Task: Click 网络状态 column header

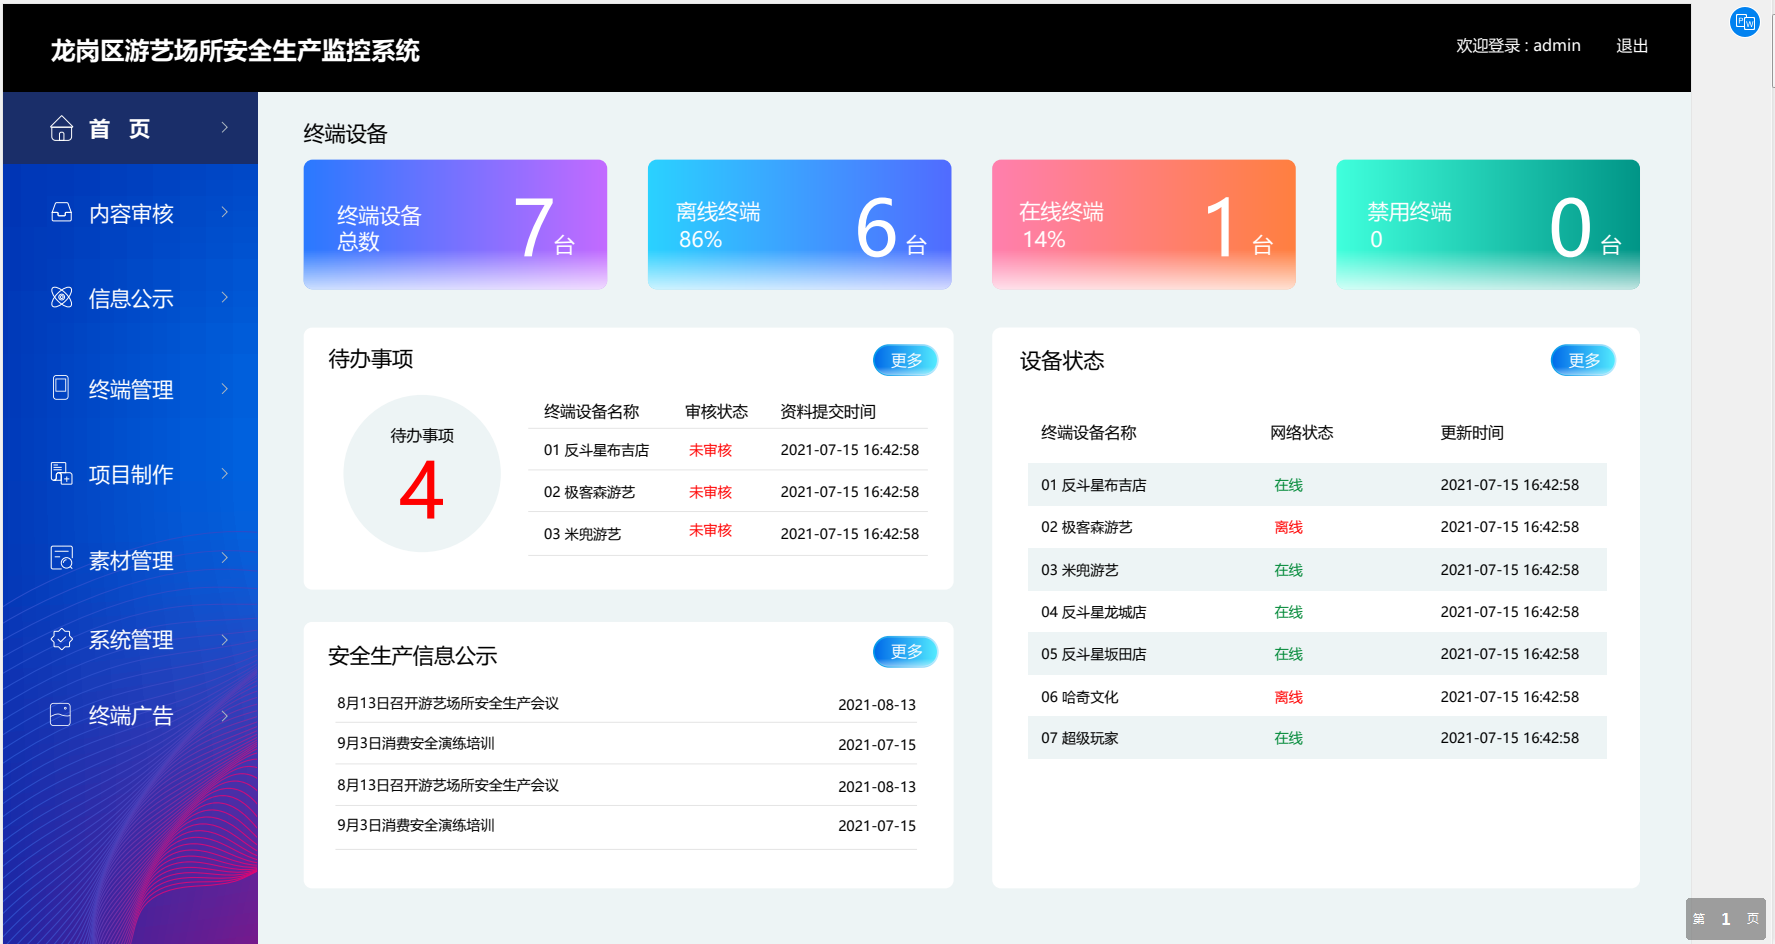Action: coord(1301,433)
